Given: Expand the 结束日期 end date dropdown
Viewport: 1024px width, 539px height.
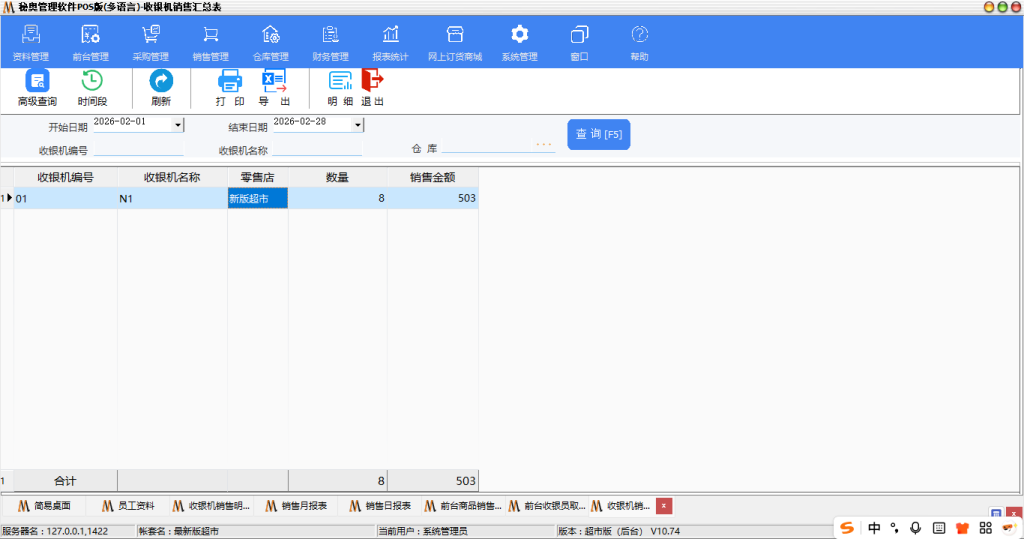Looking at the screenshot, I should pos(357,125).
